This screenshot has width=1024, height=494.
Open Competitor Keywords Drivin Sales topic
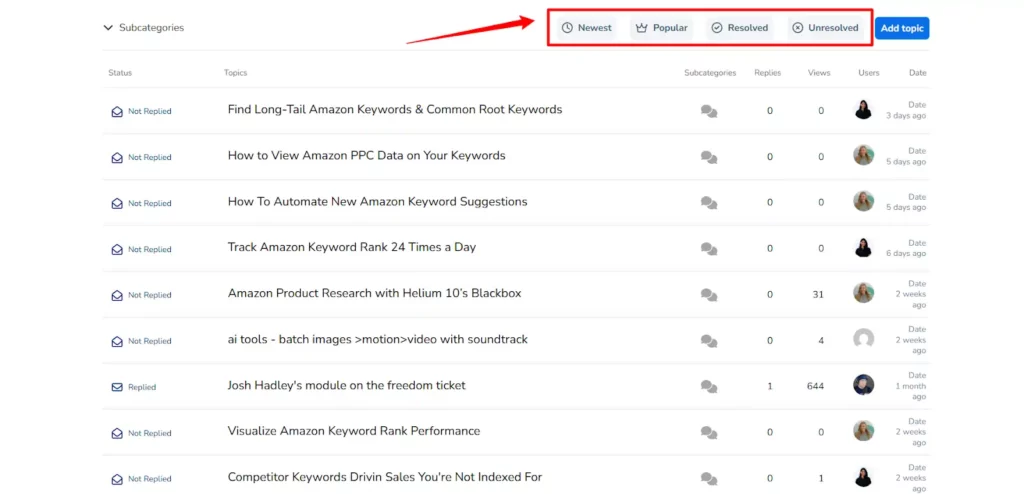click(385, 478)
